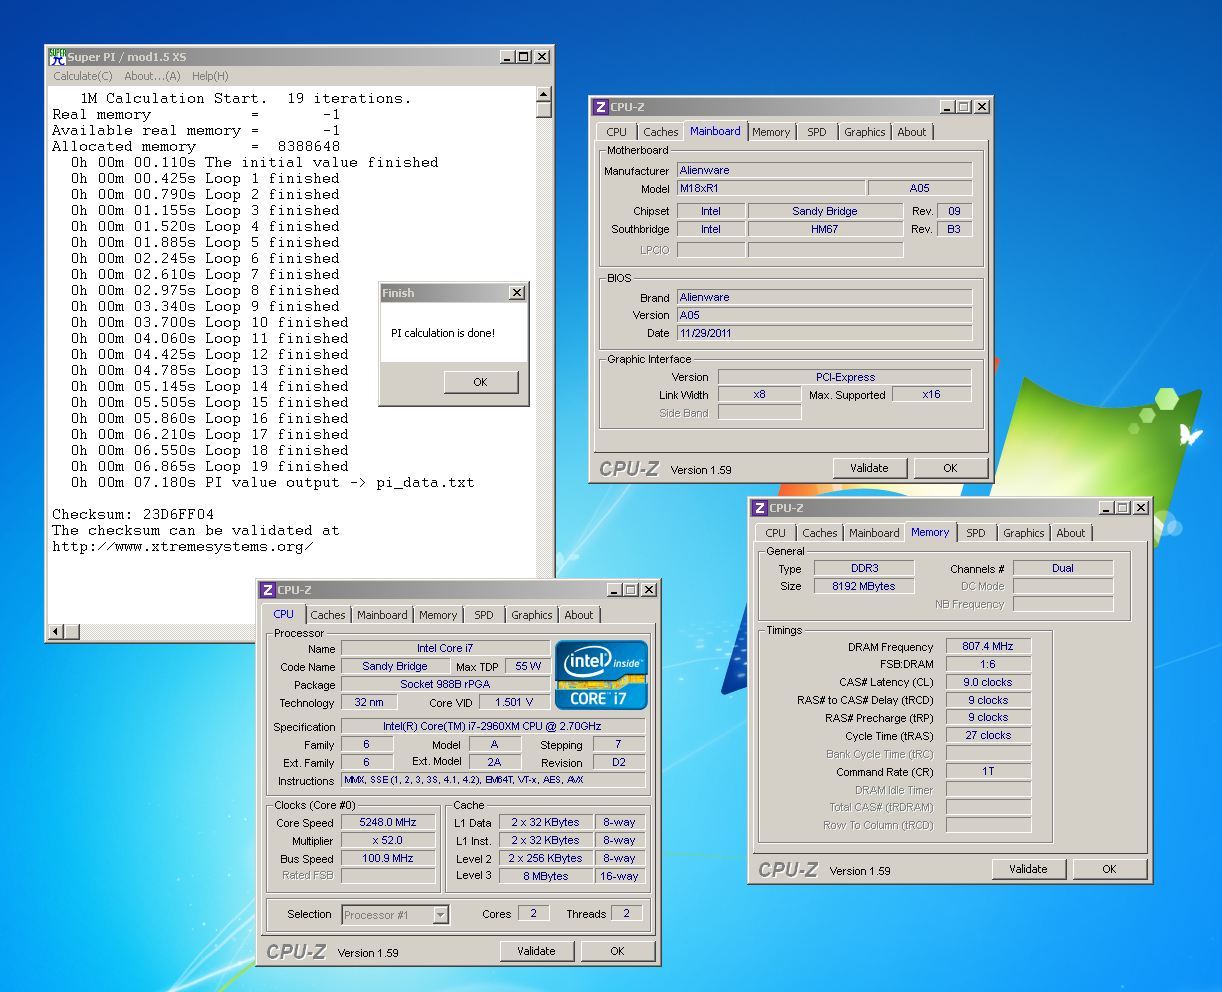Click the CAS# Latency value '9.0 clocks'
The image size is (1222, 992).
point(988,682)
